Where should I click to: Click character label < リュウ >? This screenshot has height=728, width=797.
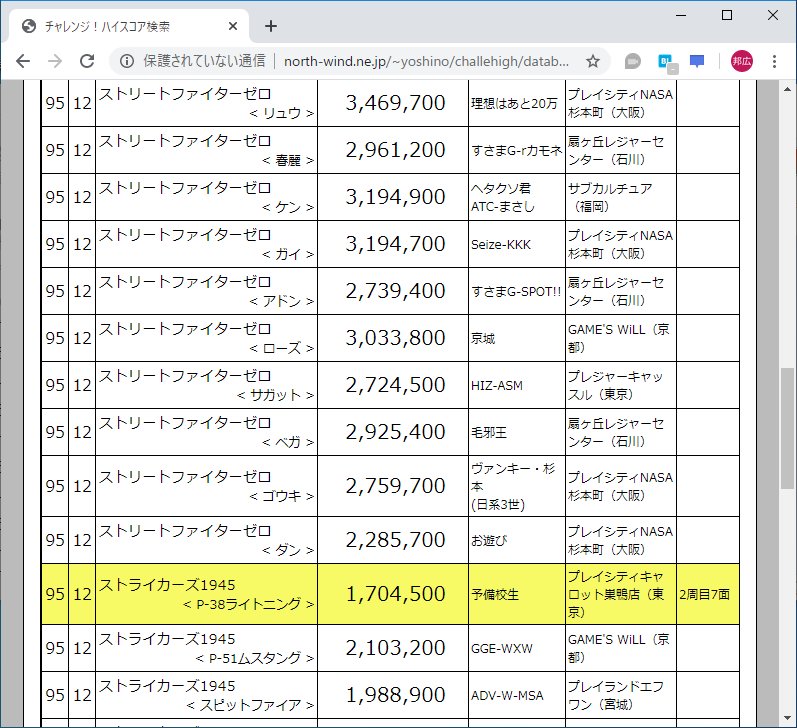click(282, 113)
